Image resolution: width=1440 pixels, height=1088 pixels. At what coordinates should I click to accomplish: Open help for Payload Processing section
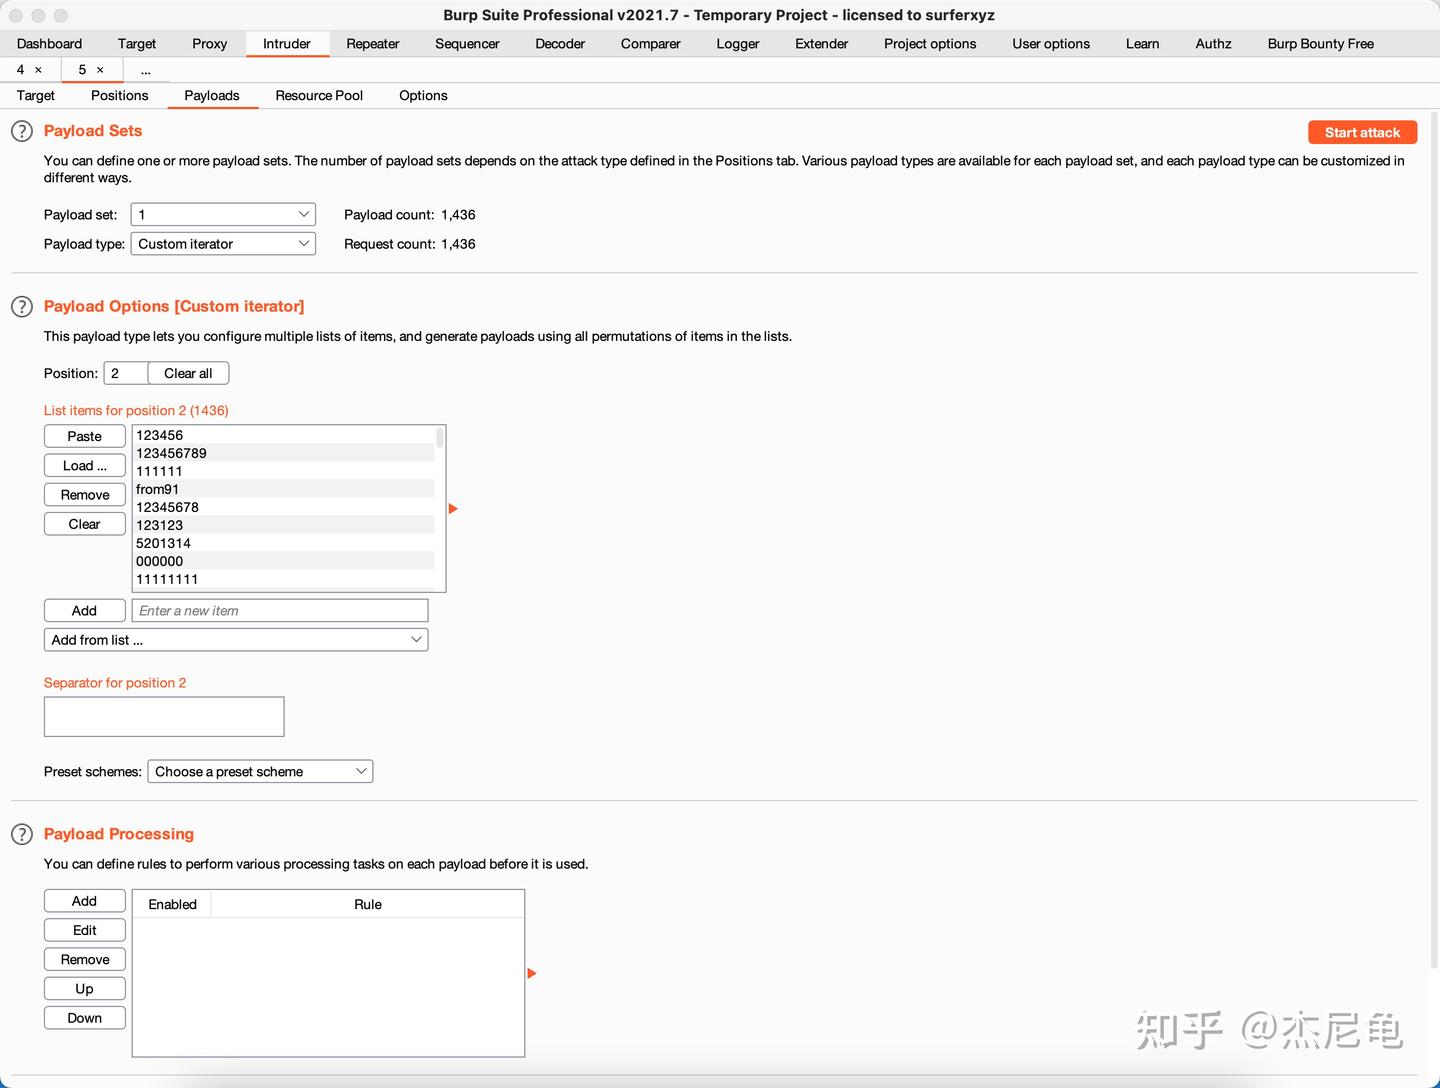click(x=22, y=834)
